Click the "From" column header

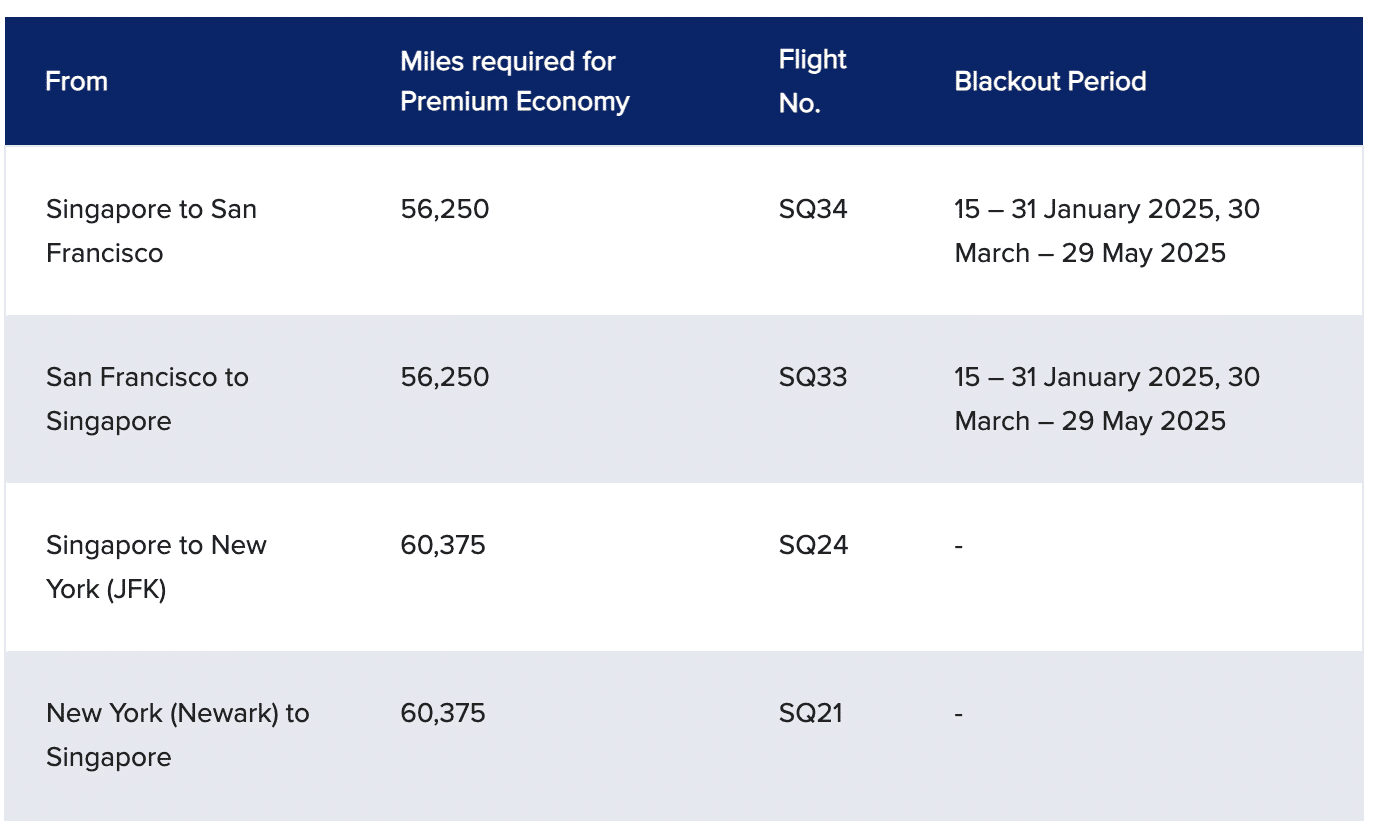pos(77,81)
